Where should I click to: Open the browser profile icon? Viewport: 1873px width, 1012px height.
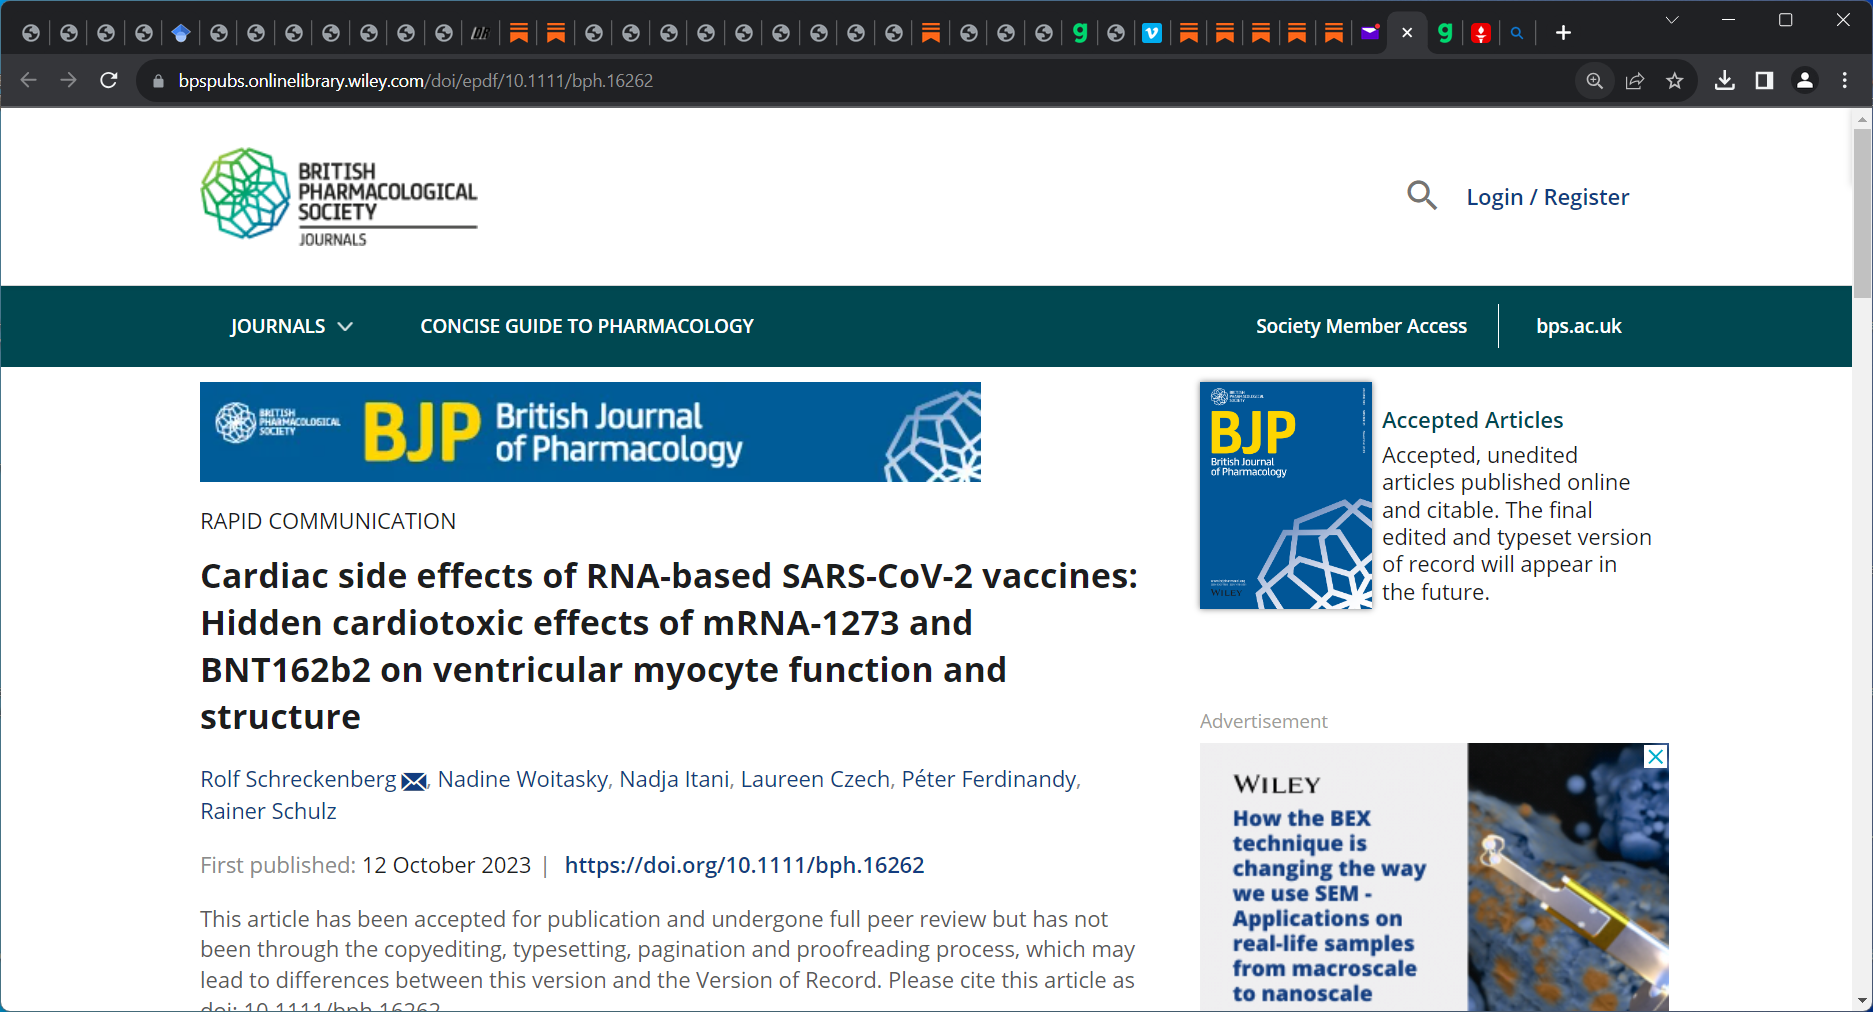(1805, 81)
